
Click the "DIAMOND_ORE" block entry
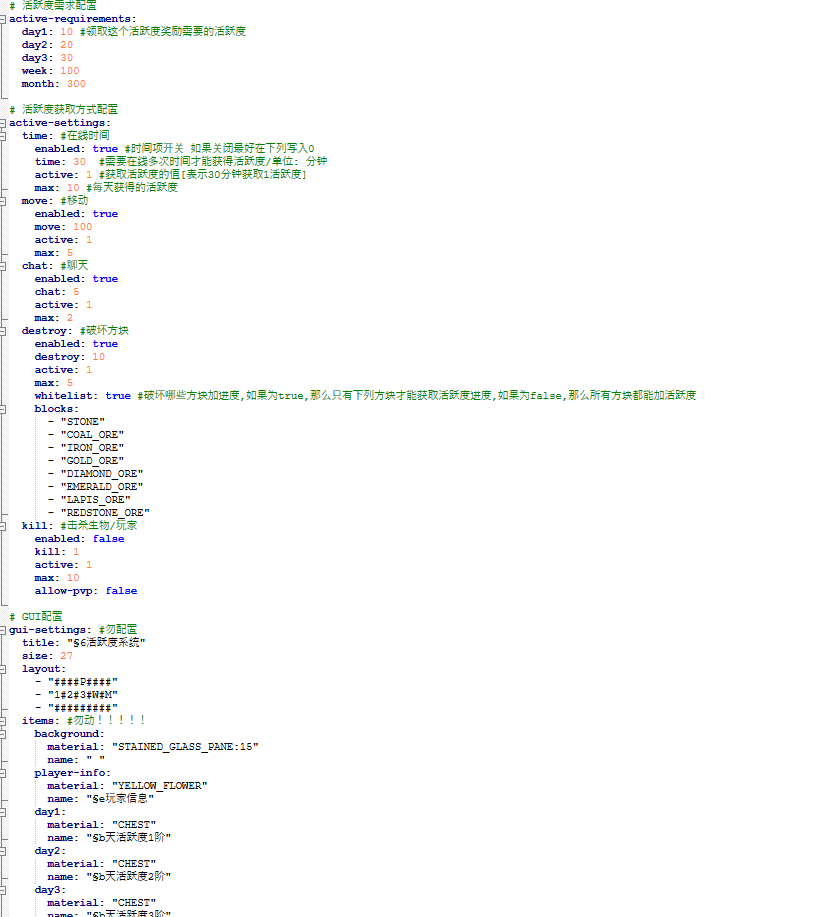coord(101,474)
